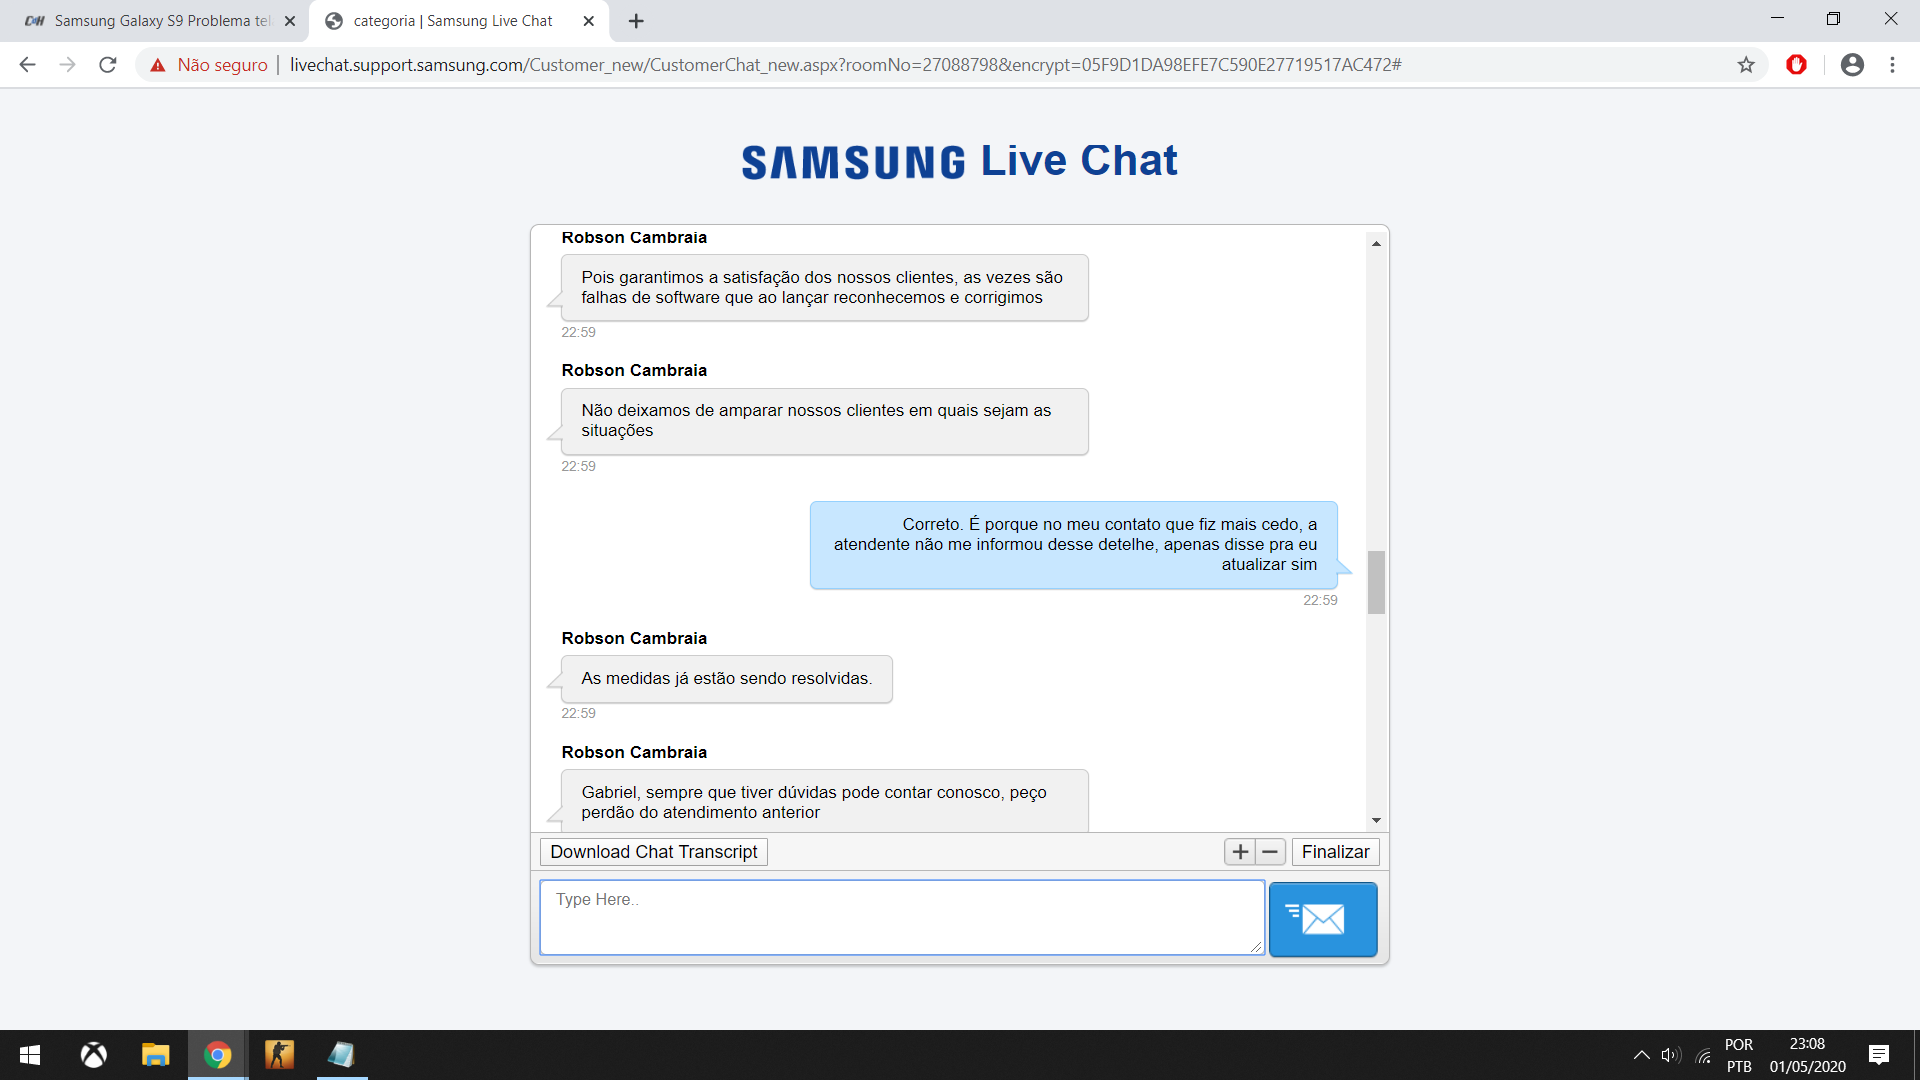
Task: Open the Chrome three-dot menu
Action: [x=1892, y=65]
